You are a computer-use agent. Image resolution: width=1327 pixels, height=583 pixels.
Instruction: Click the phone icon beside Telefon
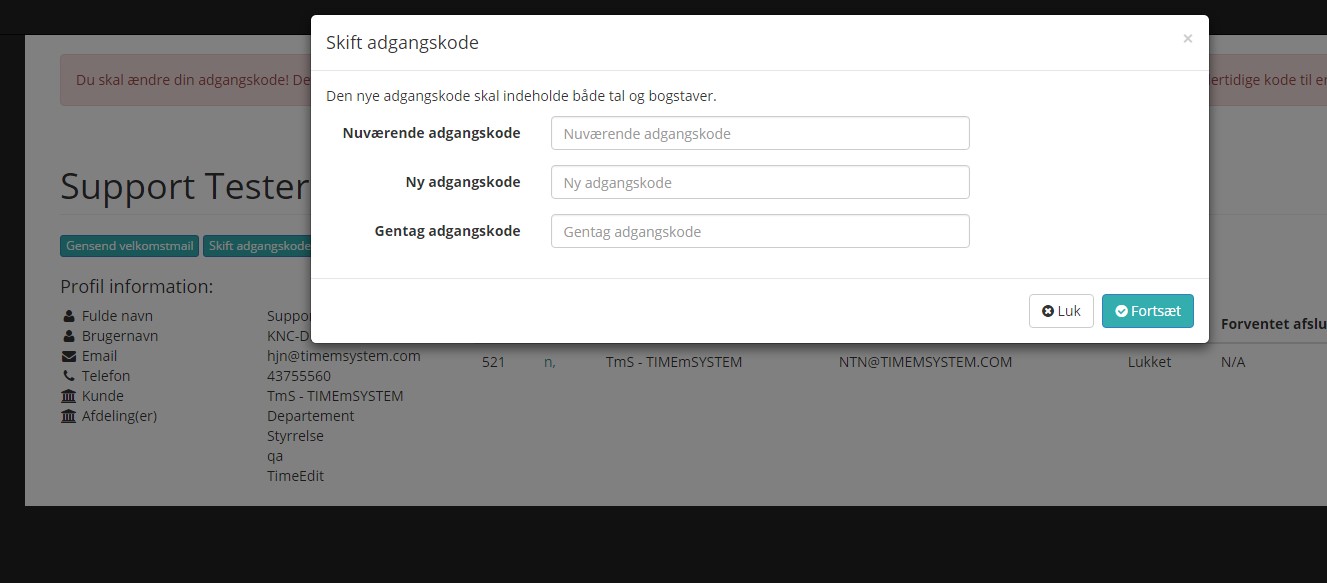click(68, 375)
